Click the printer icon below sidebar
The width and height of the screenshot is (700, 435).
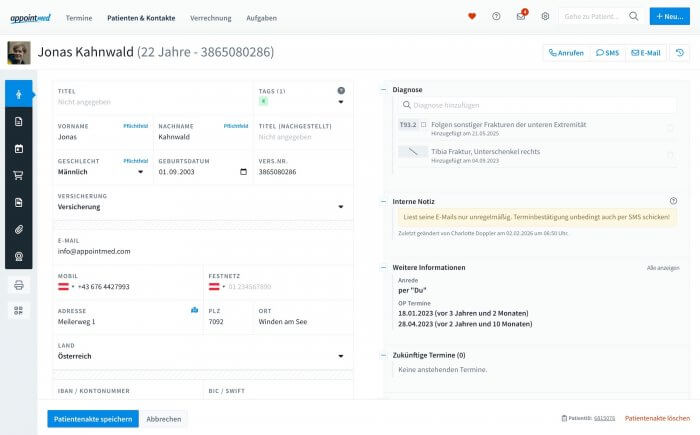19,285
